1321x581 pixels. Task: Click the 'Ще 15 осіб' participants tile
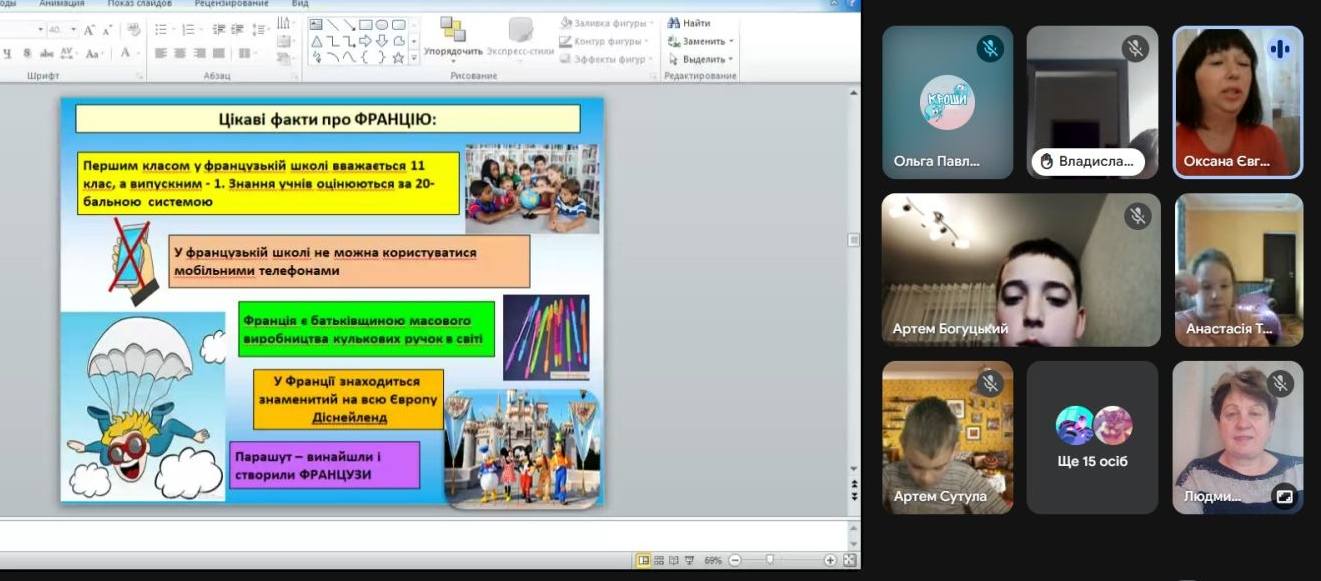click(x=1092, y=437)
